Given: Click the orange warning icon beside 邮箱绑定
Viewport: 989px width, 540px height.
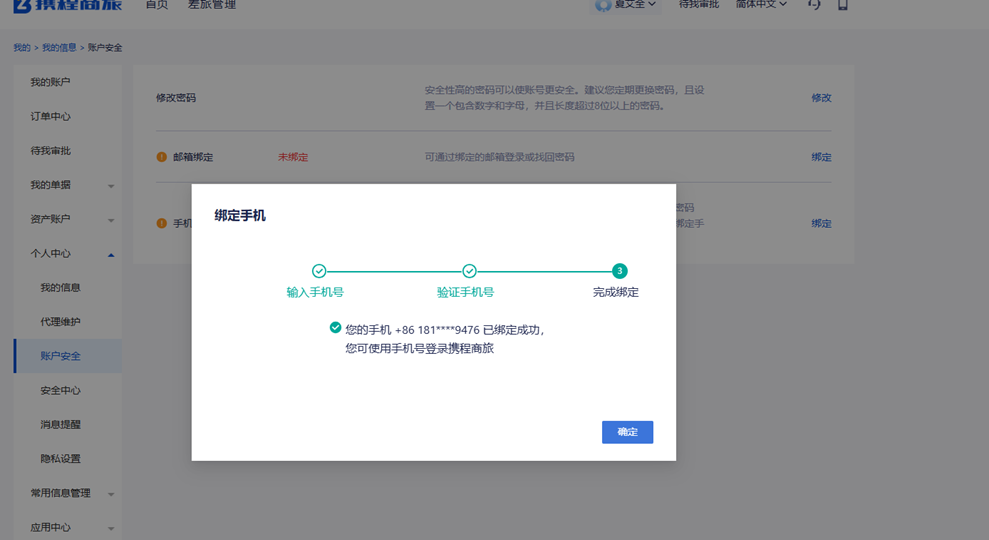Looking at the screenshot, I should [x=161, y=157].
